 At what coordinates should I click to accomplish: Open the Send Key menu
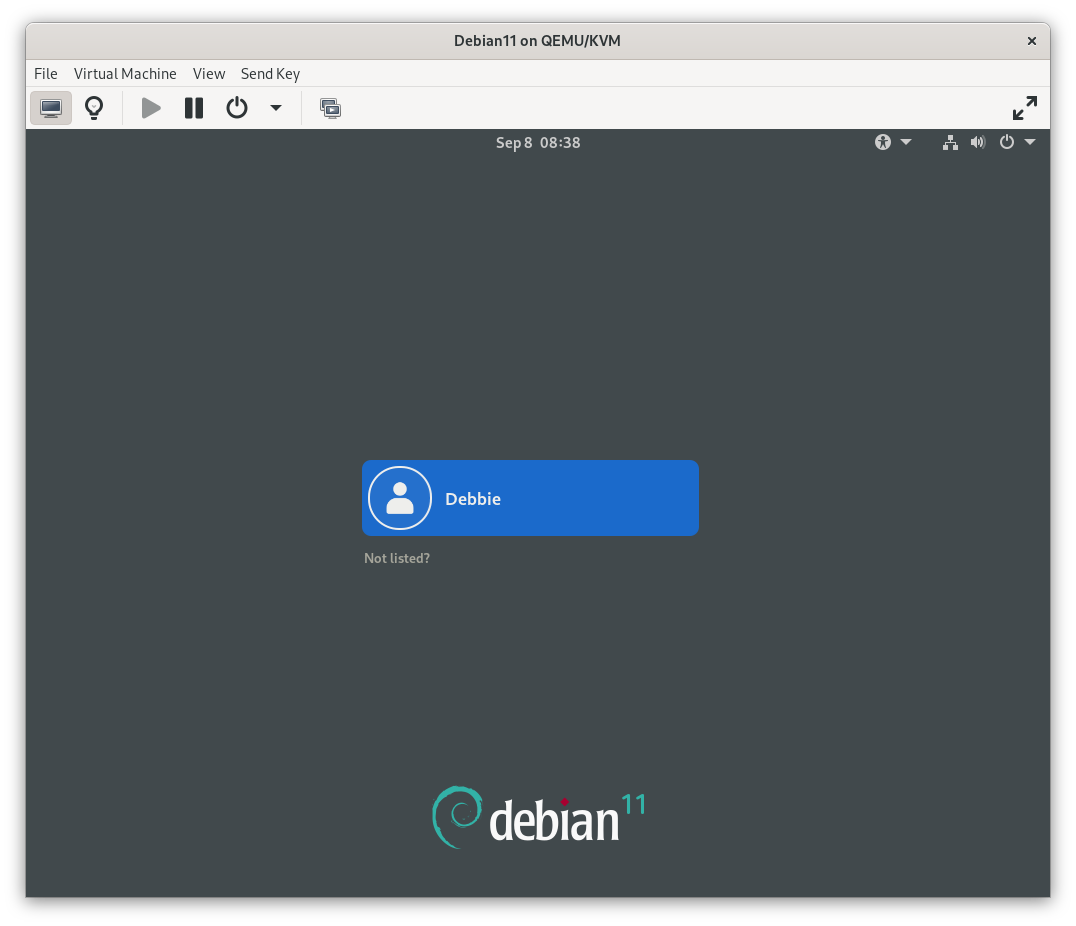270,73
